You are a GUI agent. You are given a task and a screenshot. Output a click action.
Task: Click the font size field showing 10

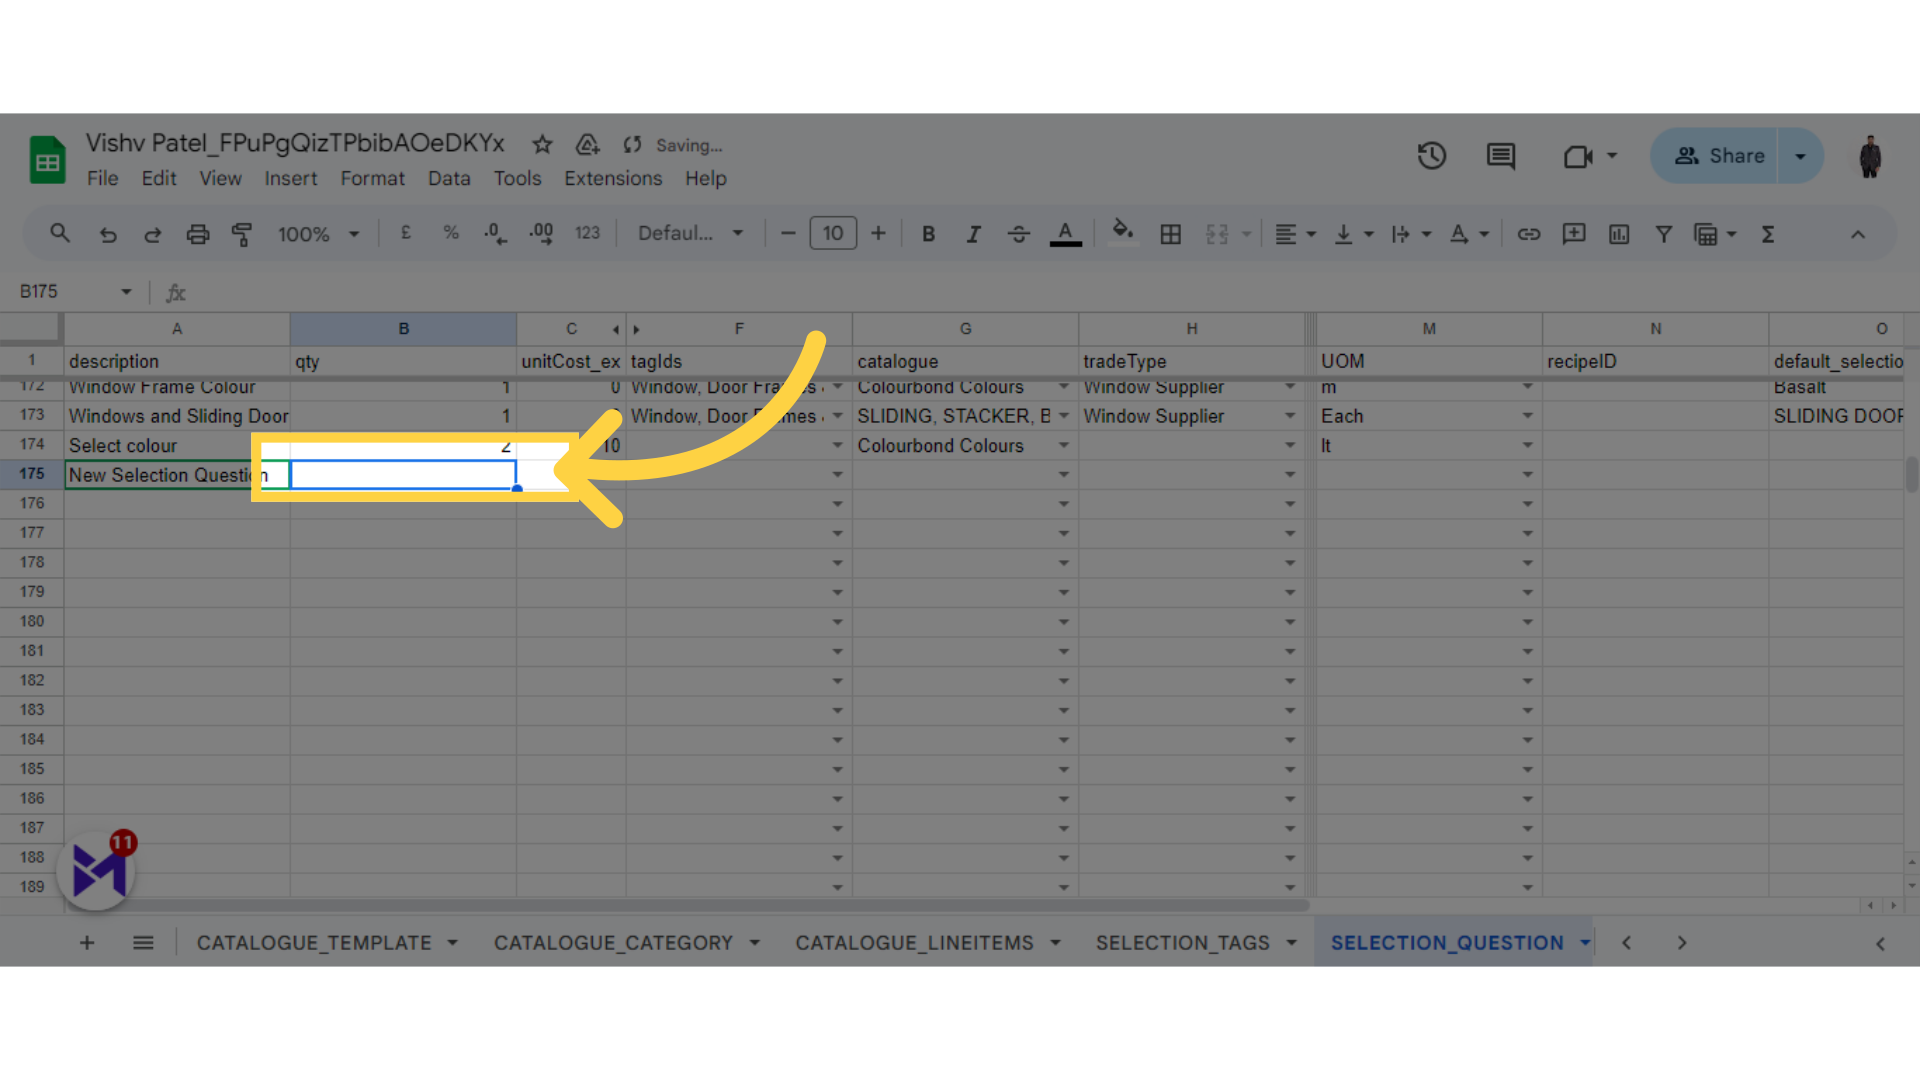click(x=833, y=235)
